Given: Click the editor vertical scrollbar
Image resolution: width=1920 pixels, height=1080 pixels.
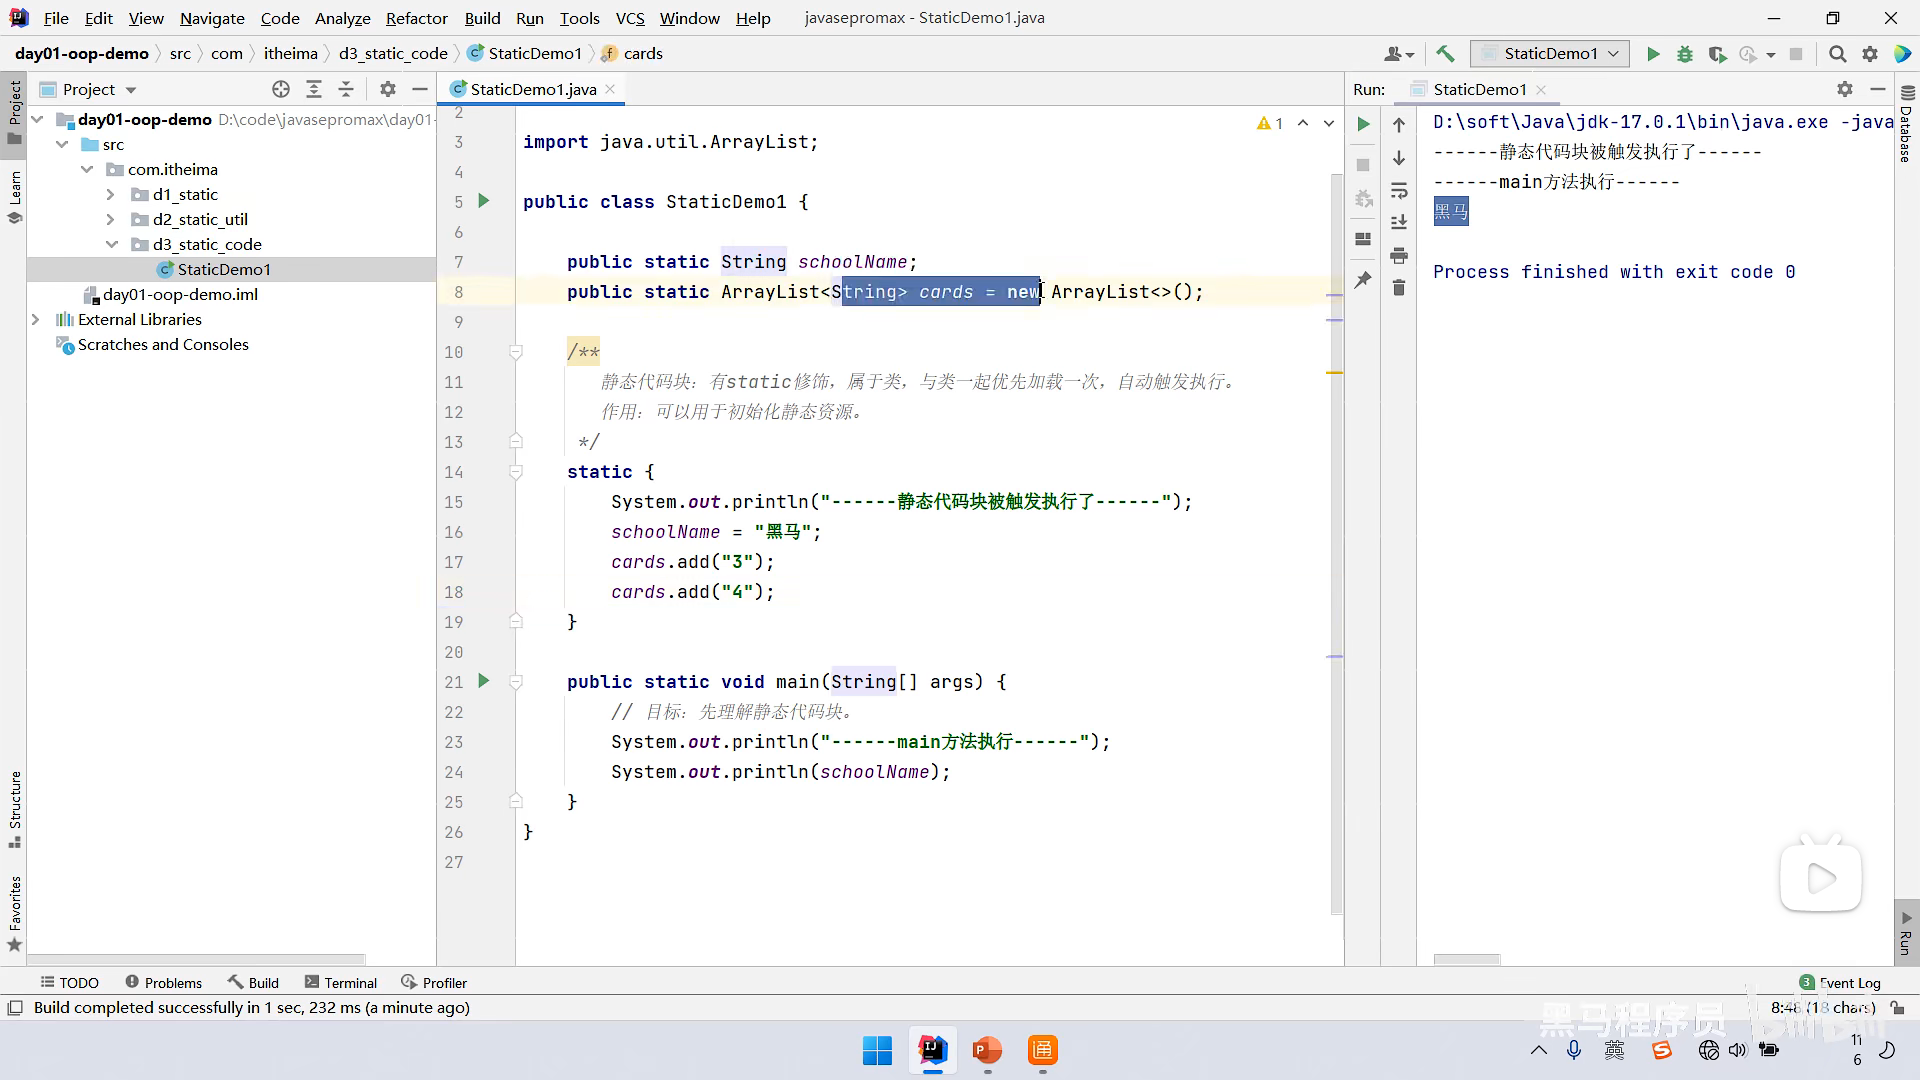Looking at the screenshot, I should pyautogui.click(x=1336, y=540).
